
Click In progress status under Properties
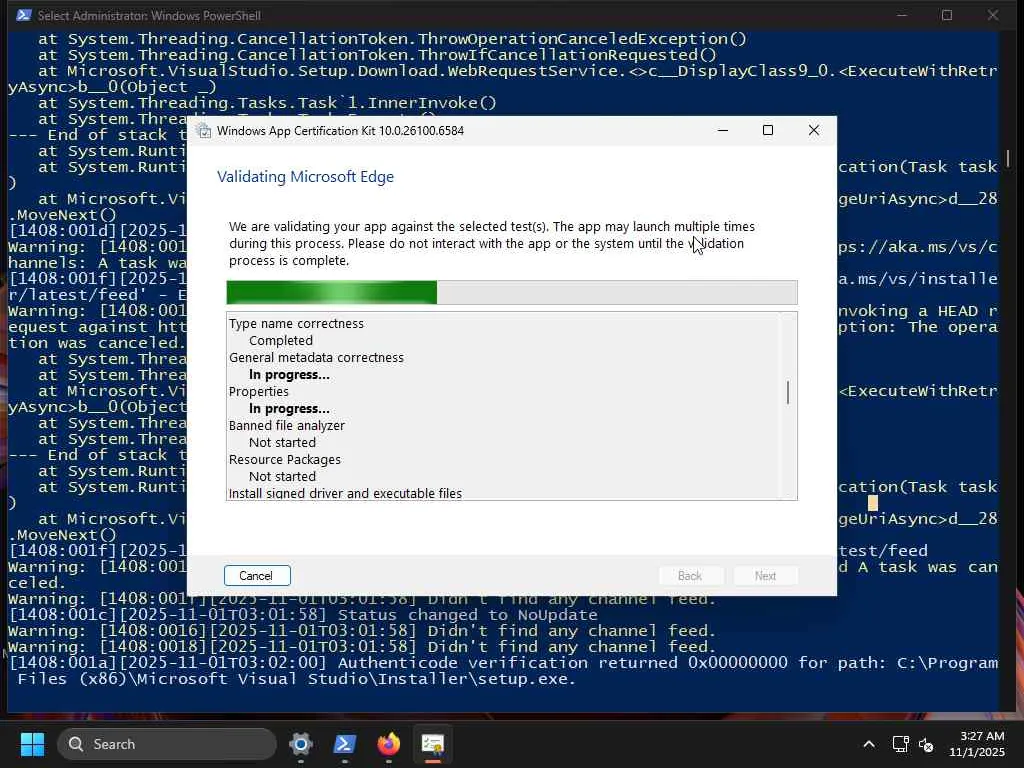click(x=289, y=409)
